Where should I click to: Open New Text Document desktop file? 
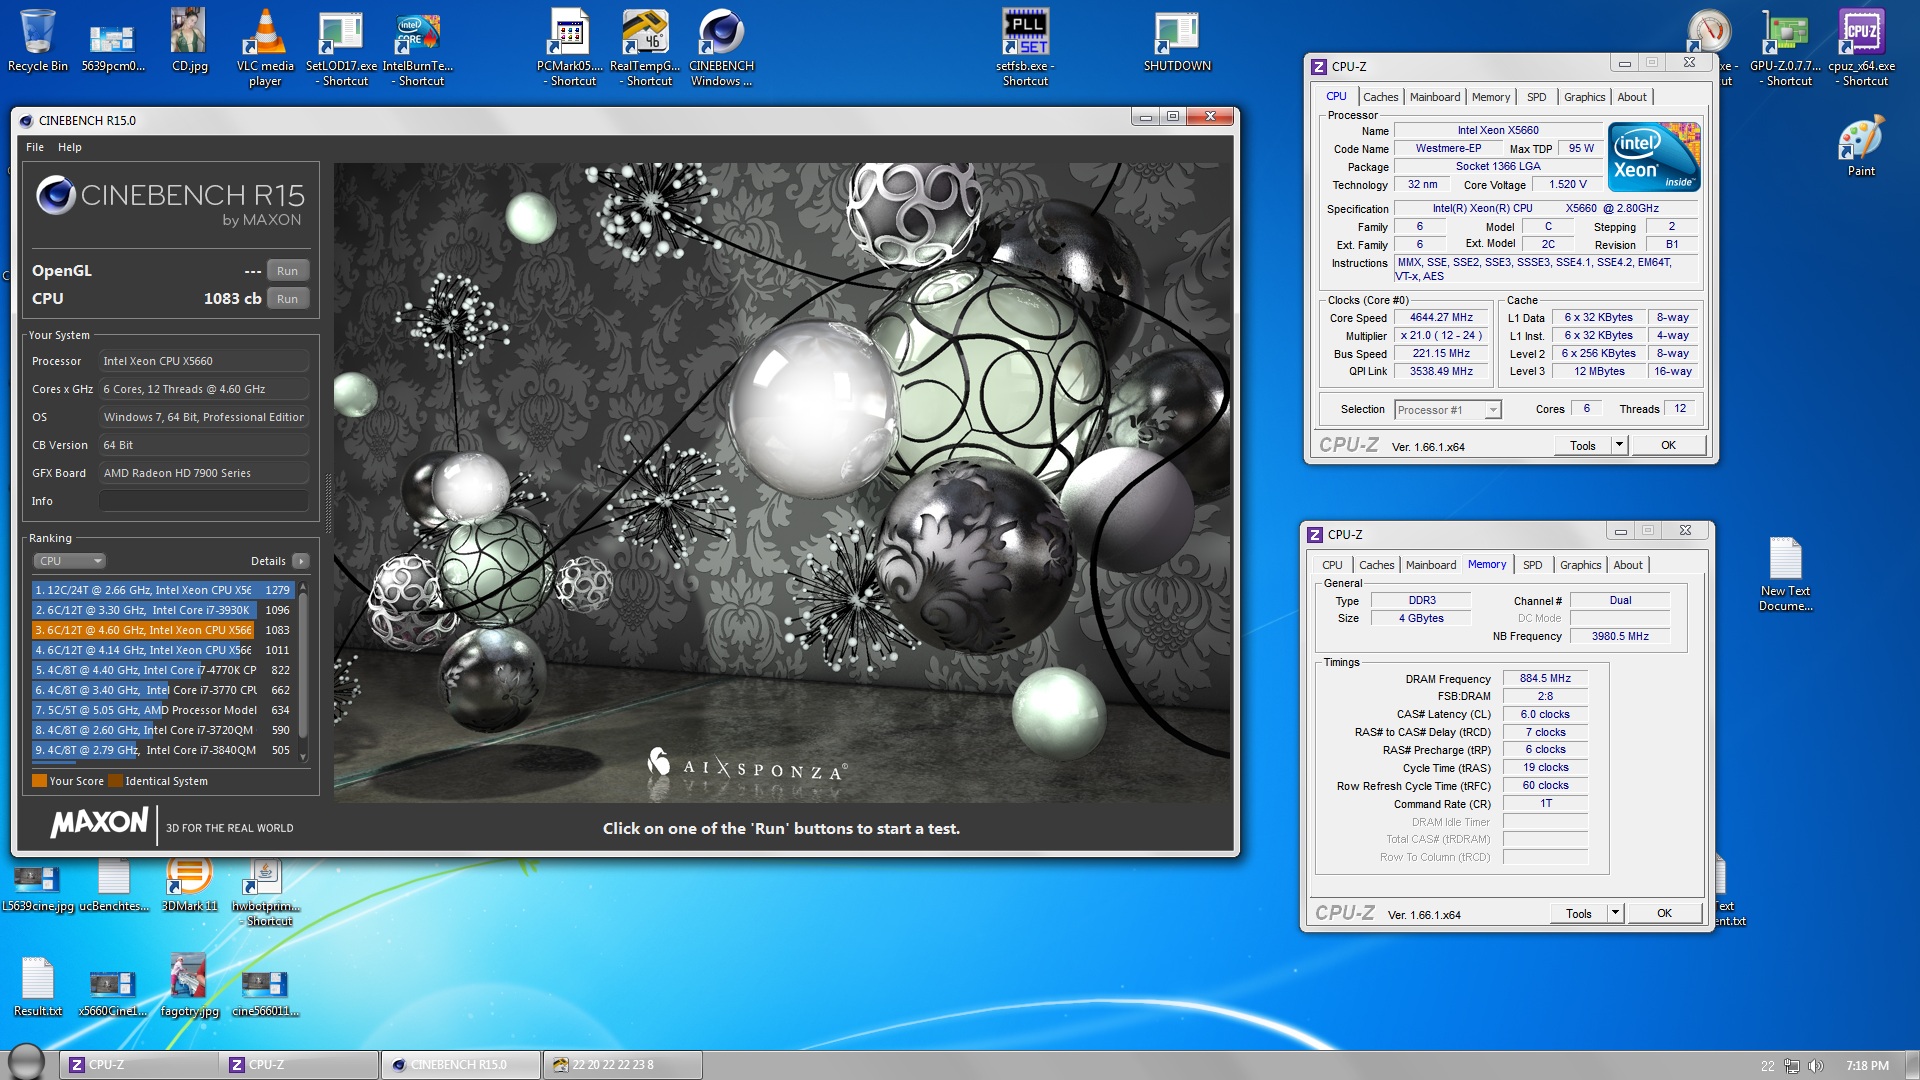tap(1785, 574)
